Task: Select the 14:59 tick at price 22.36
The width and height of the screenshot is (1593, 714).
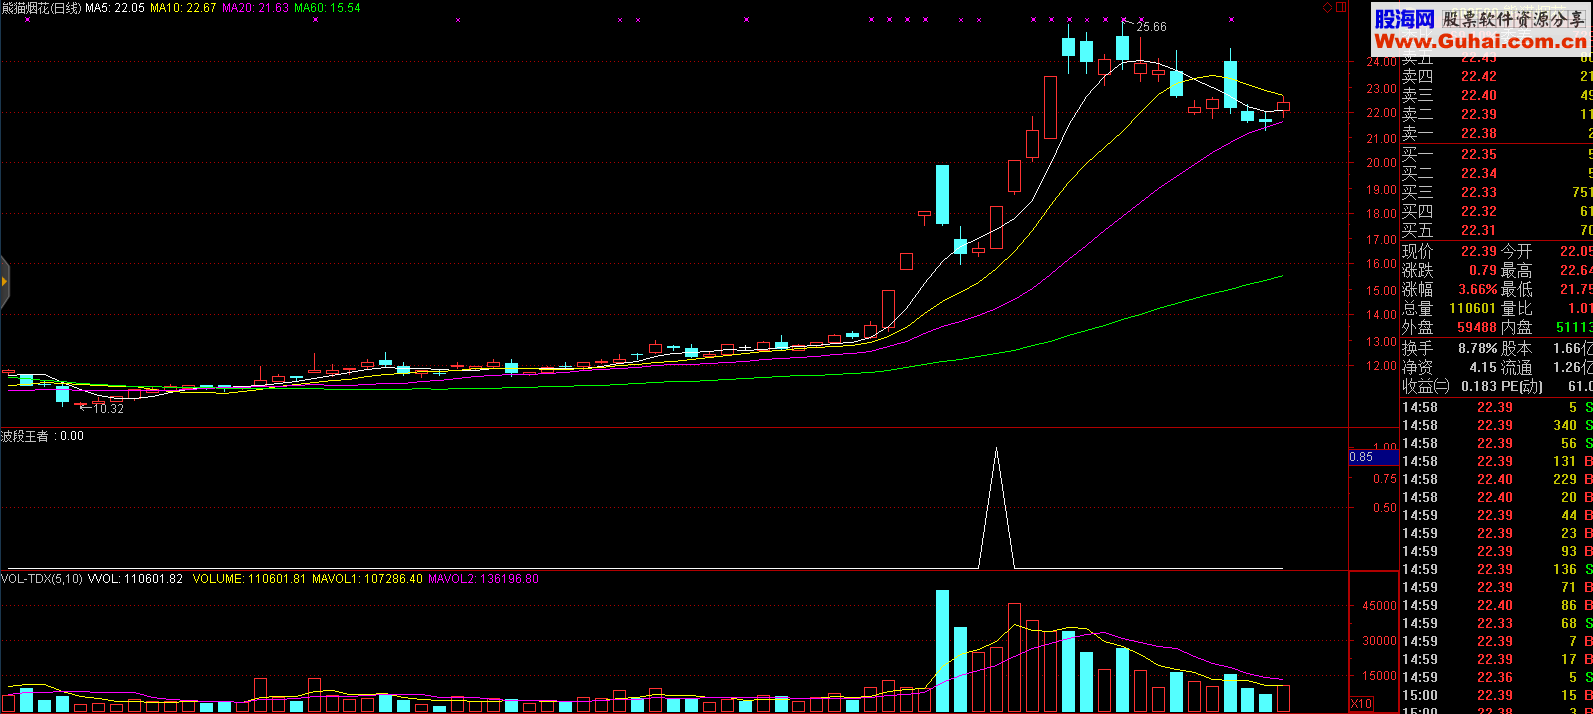Action: click(x=1496, y=678)
